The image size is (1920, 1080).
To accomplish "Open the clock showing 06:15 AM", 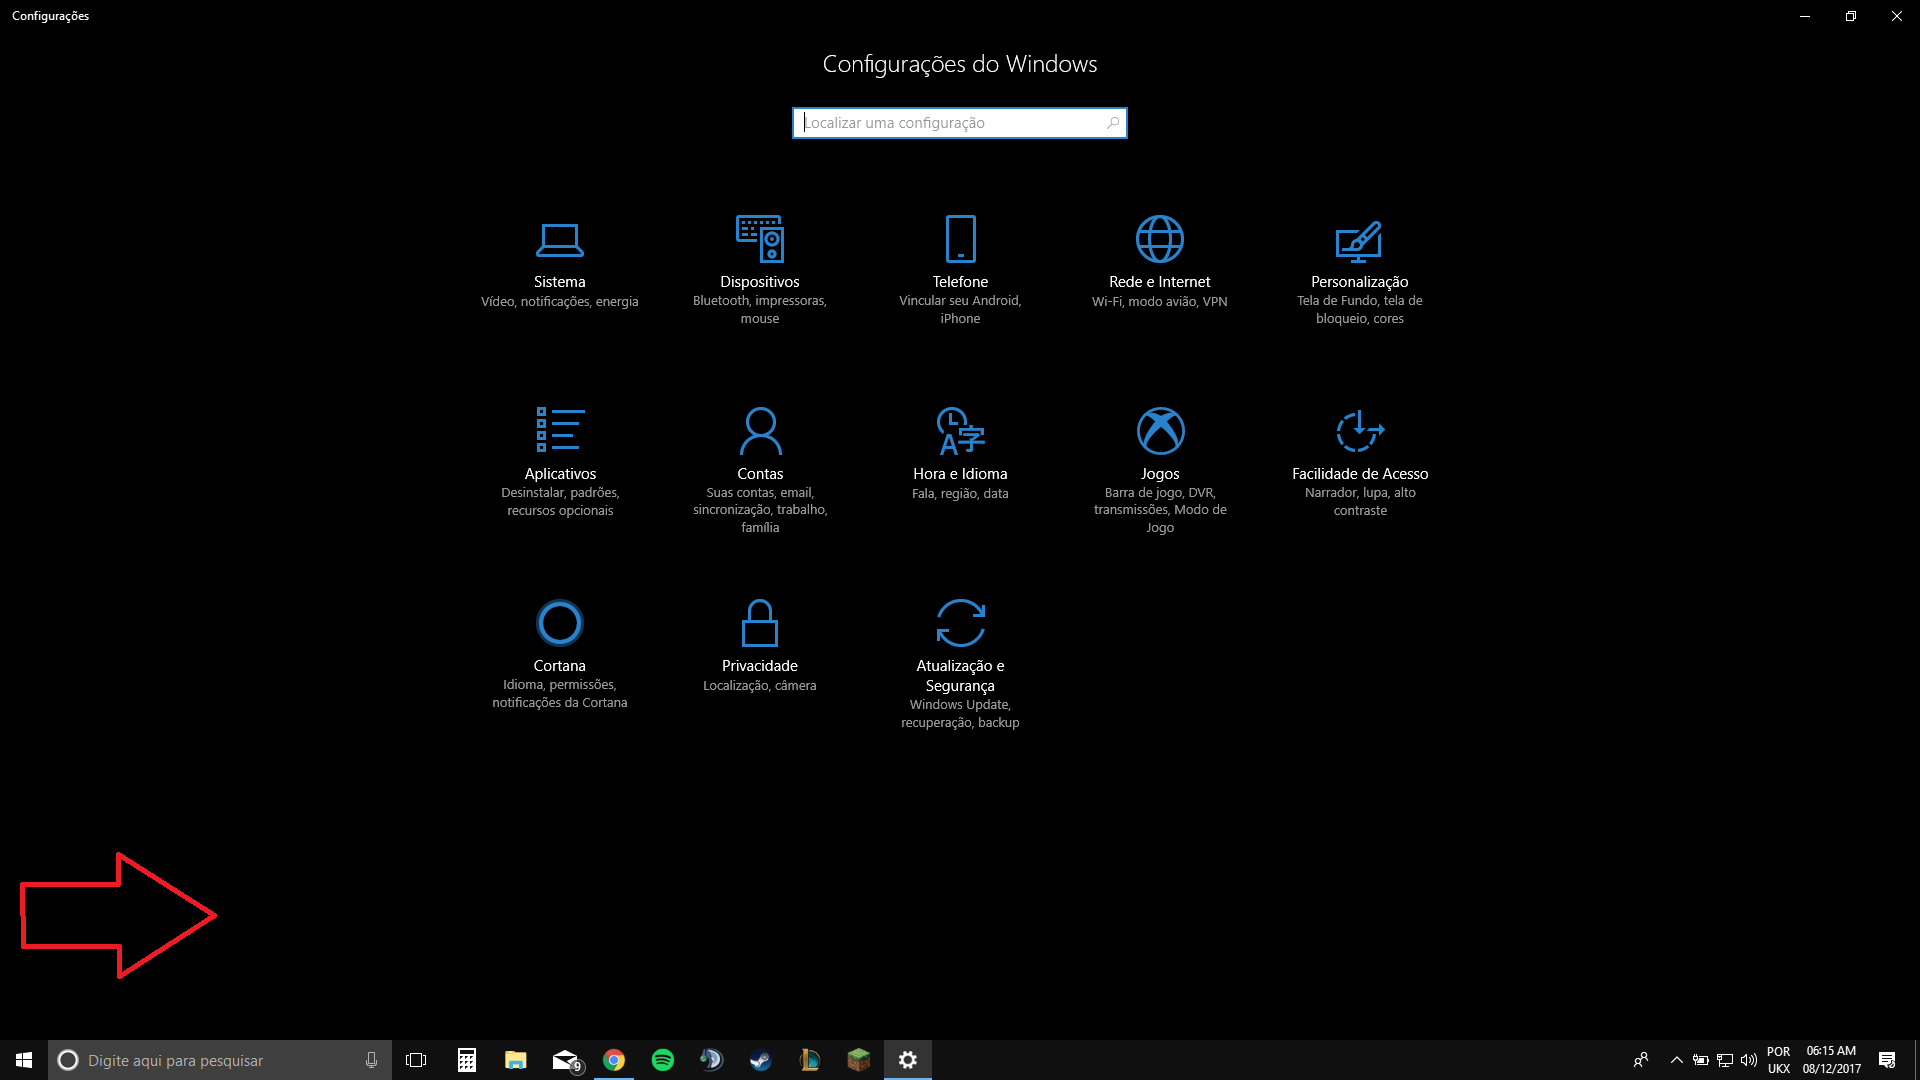I will (1832, 1060).
